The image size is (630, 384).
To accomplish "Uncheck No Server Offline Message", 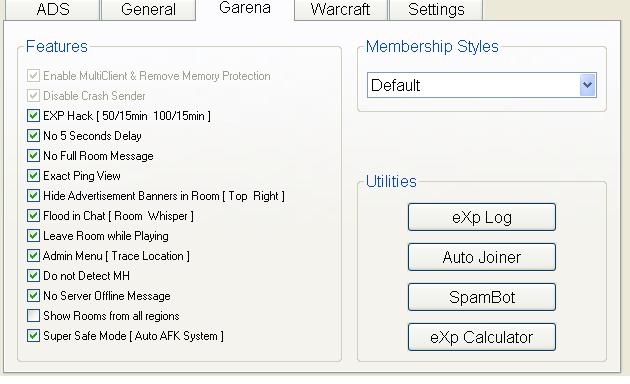I will (33, 296).
